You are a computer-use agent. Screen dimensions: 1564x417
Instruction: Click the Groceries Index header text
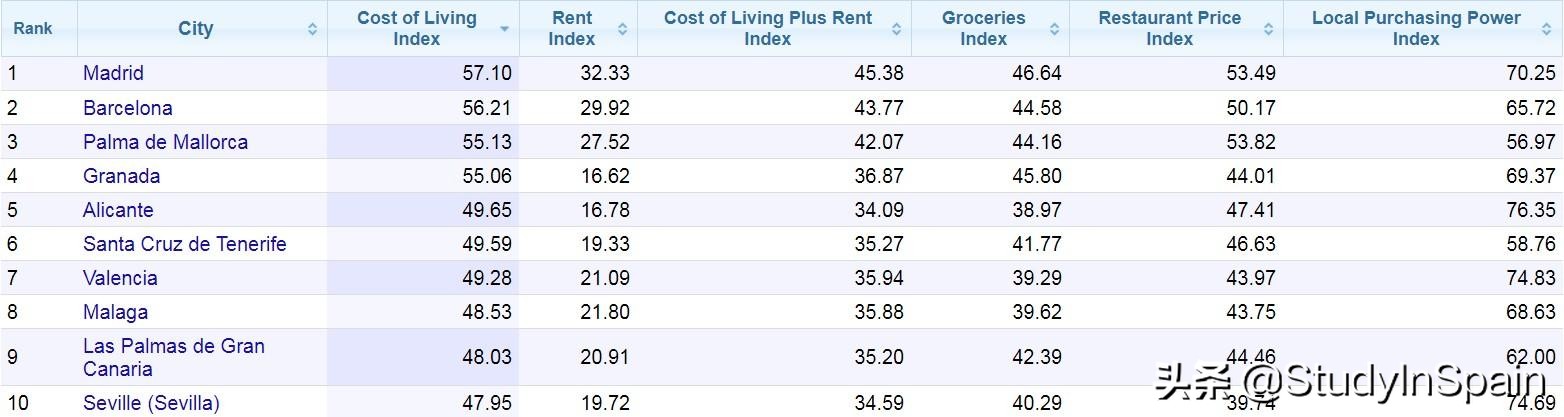pyautogui.click(x=983, y=29)
